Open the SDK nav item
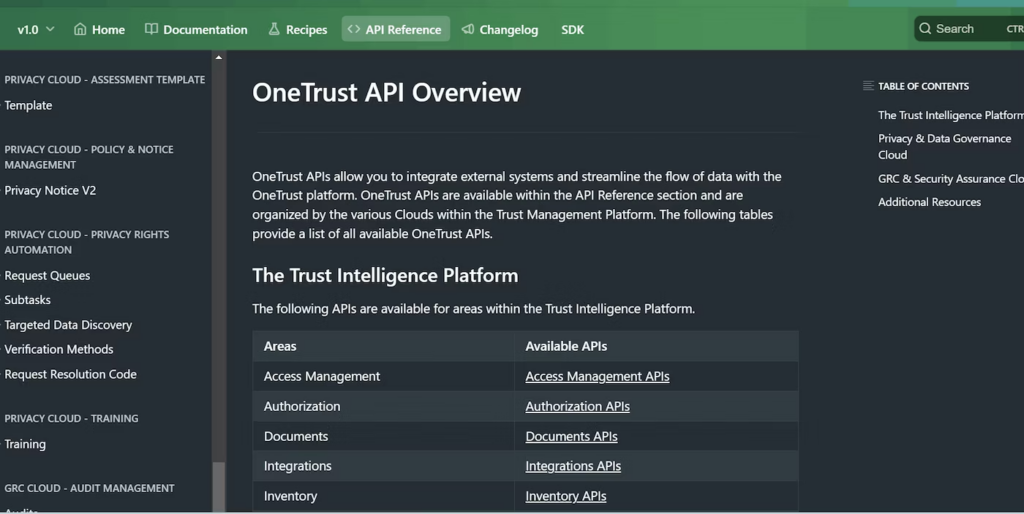The image size is (1024, 514). 572,29
